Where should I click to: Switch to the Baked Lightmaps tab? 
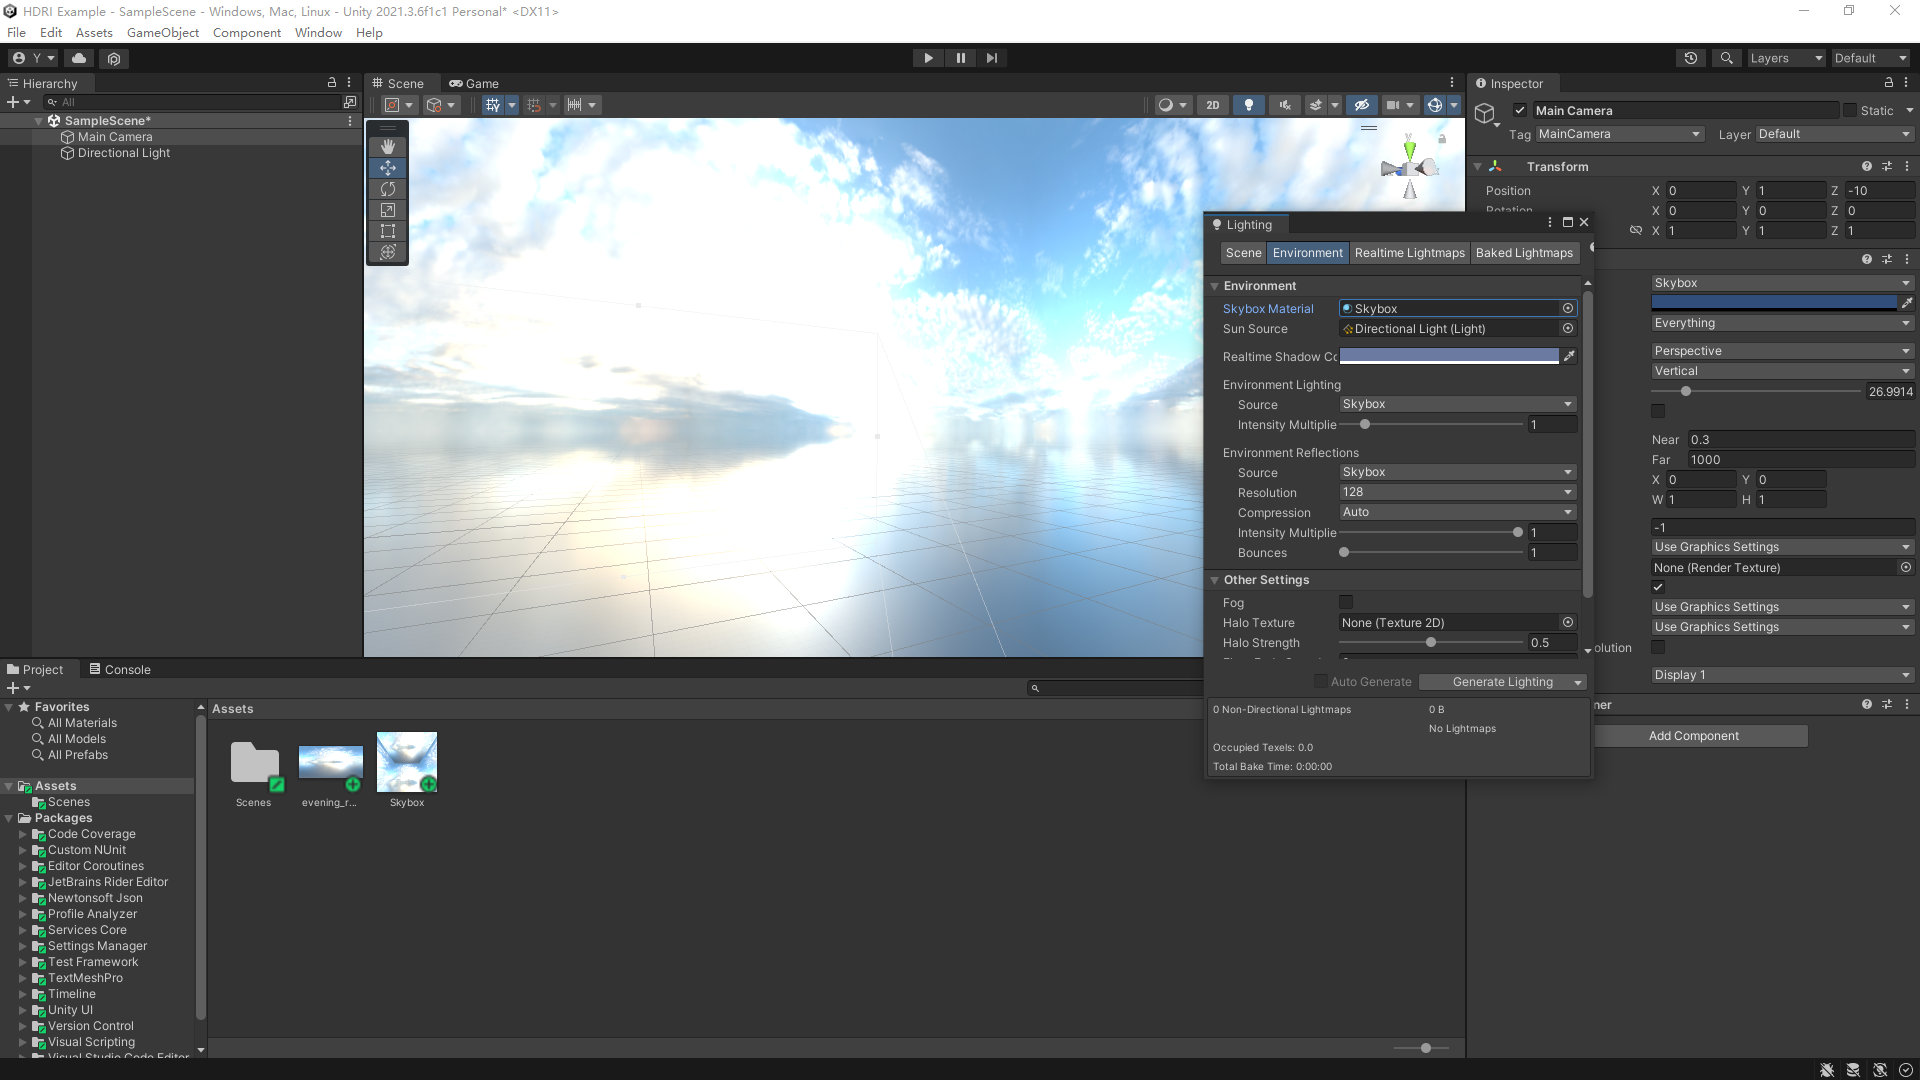(1524, 252)
